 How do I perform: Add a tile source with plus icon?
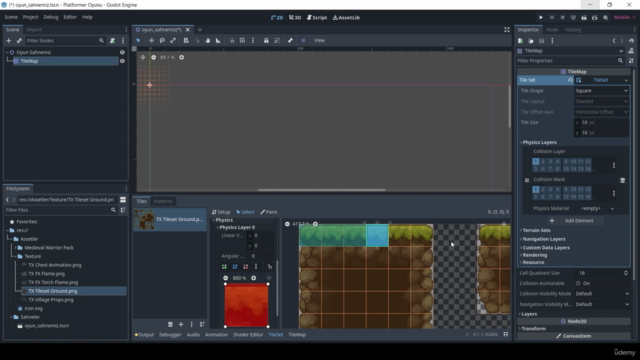point(181,324)
